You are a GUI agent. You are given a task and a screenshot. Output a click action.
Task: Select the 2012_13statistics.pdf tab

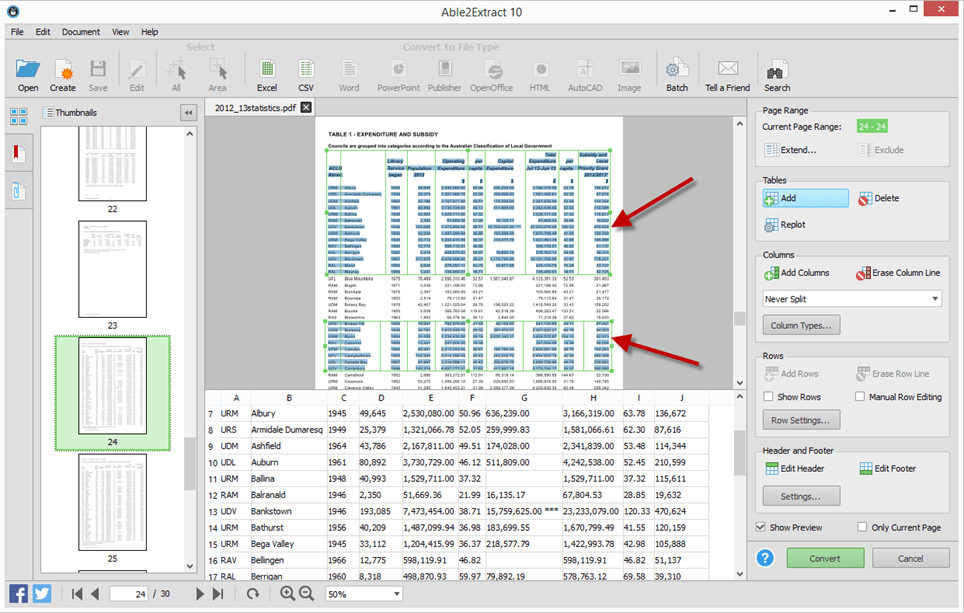pyautogui.click(x=255, y=108)
